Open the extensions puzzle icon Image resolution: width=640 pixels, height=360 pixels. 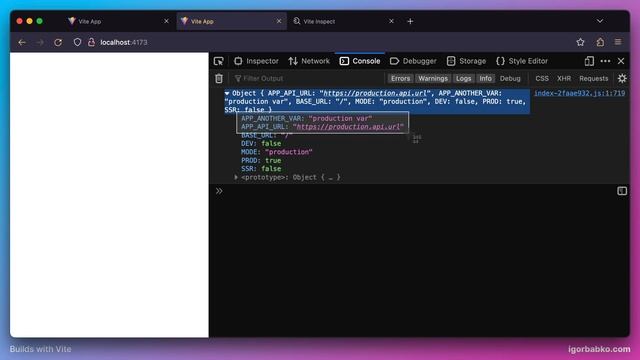600,42
